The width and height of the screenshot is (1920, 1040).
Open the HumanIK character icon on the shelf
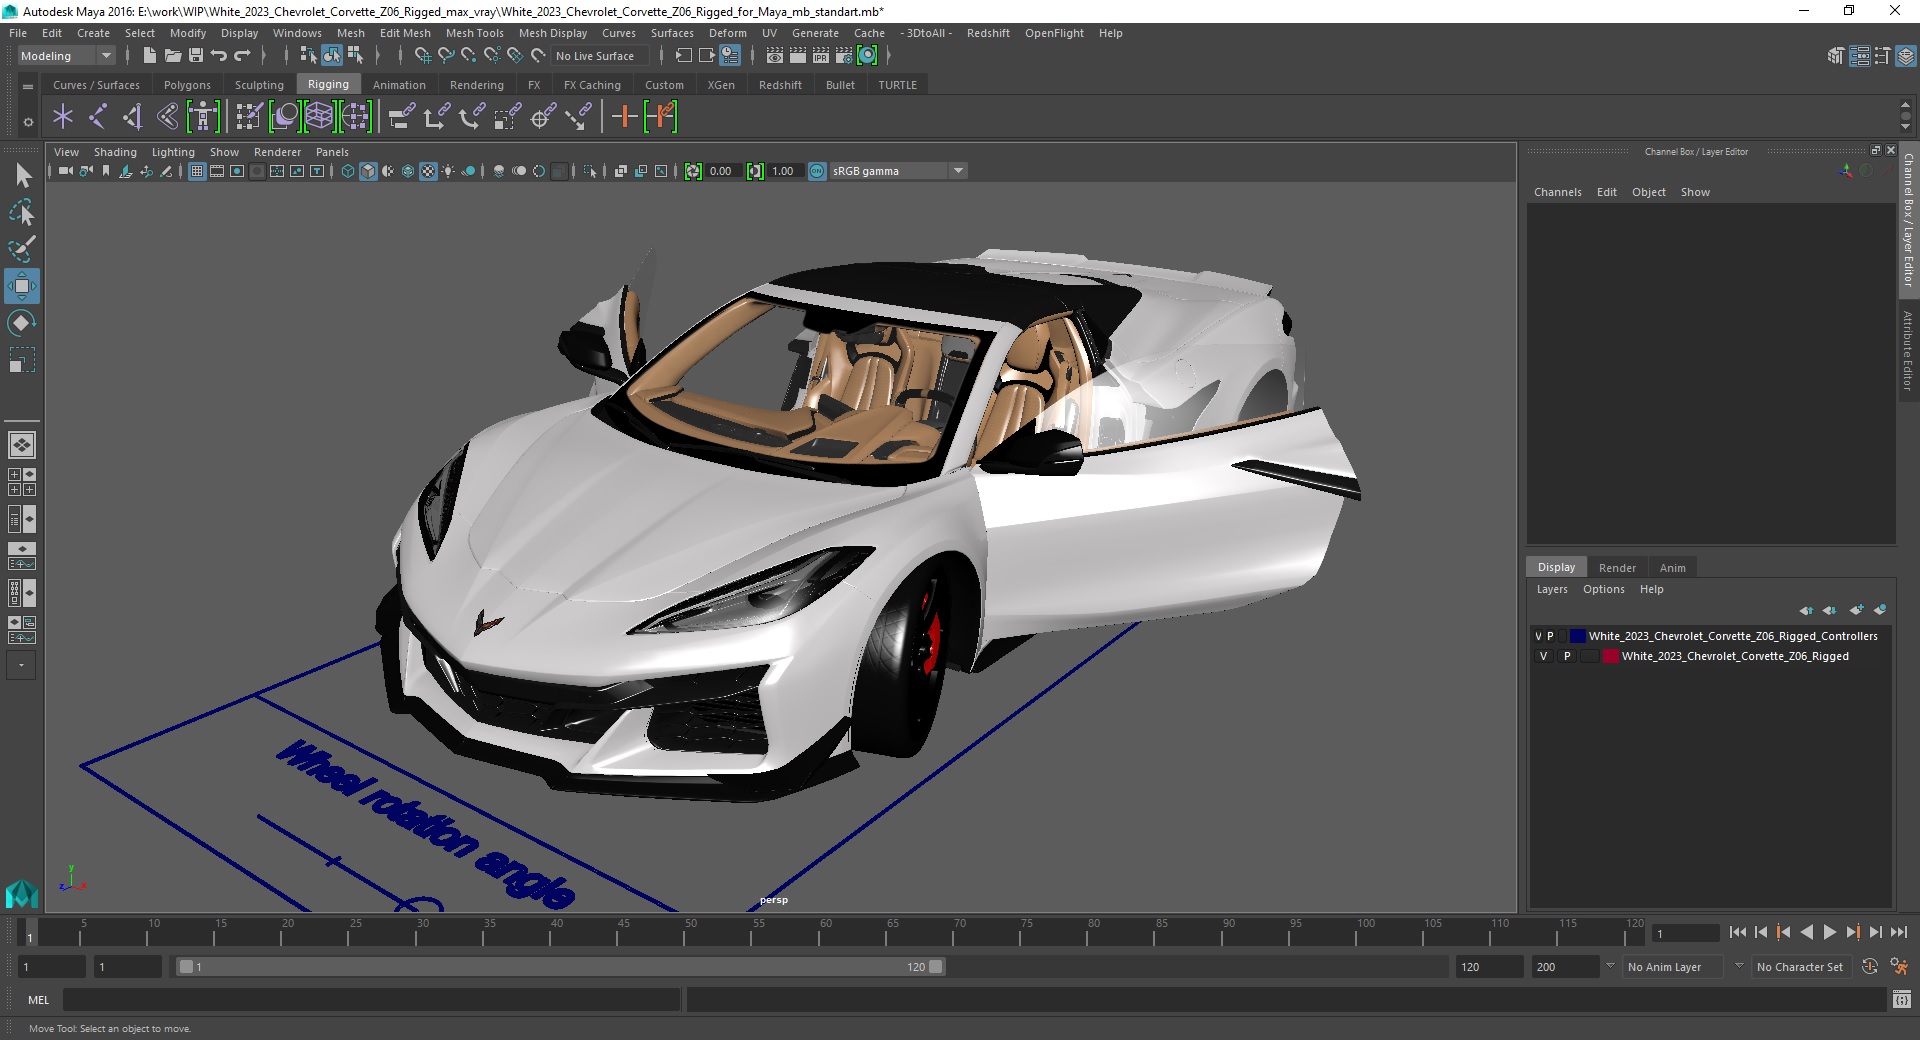[x=203, y=117]
